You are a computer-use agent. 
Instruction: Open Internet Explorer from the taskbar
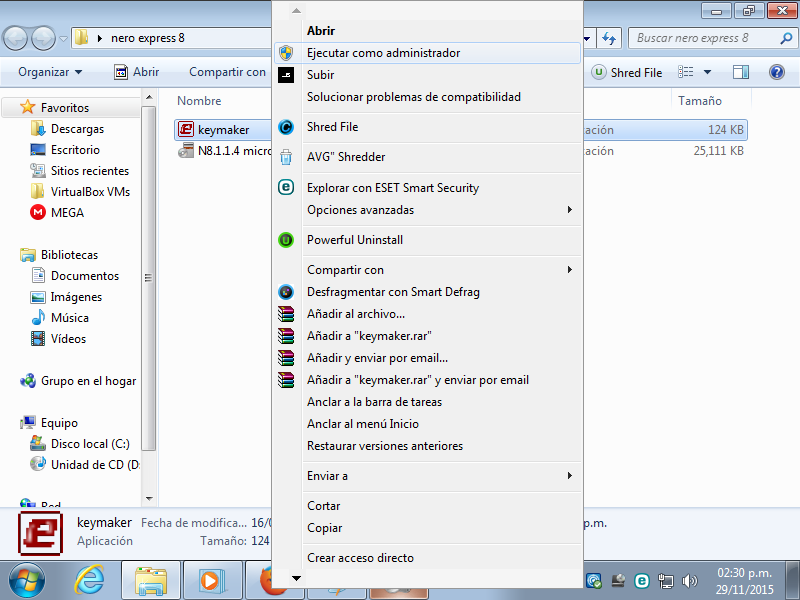point(90,580)
